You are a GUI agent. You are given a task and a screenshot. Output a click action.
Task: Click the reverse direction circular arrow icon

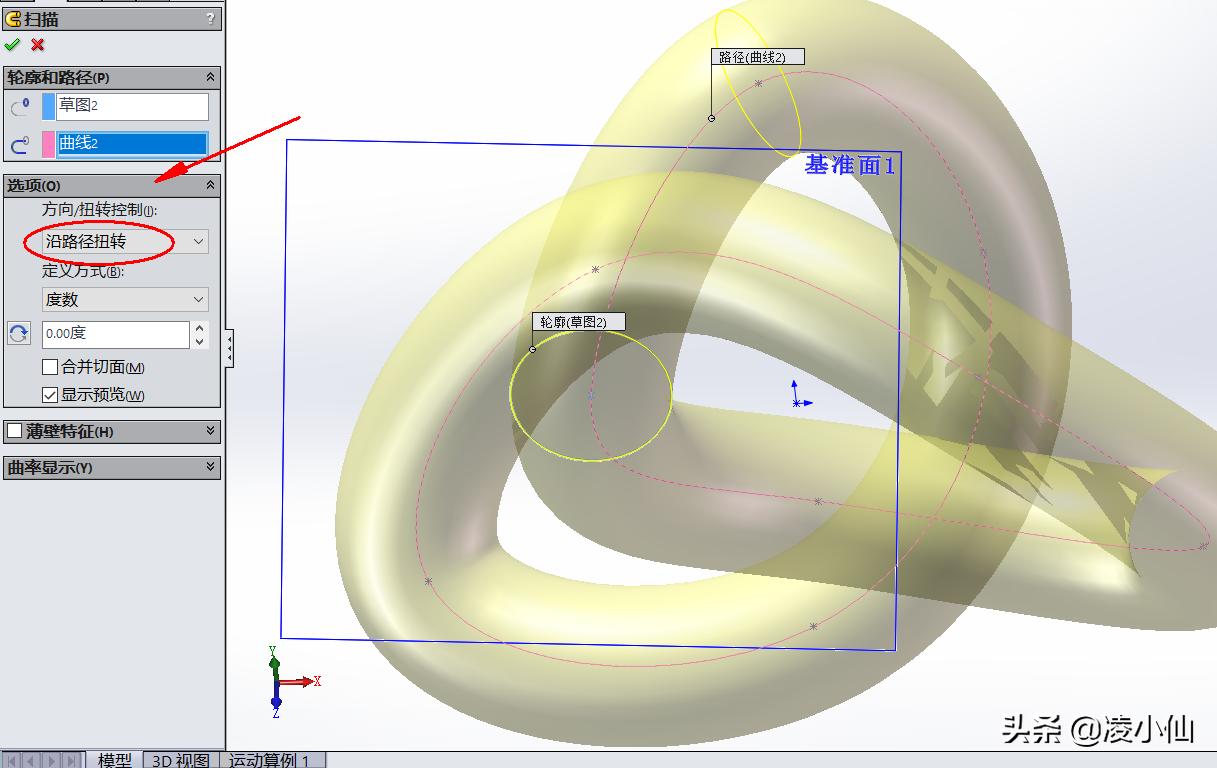coord(18,333)
